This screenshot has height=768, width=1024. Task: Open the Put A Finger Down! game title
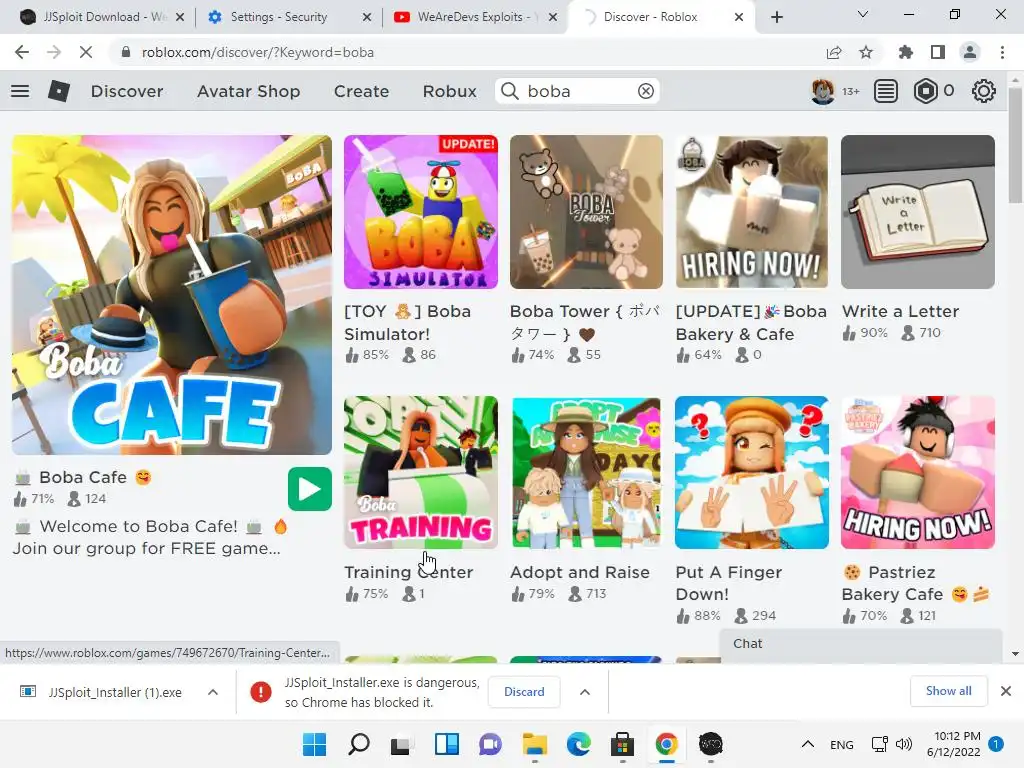[x=728, y=583]
